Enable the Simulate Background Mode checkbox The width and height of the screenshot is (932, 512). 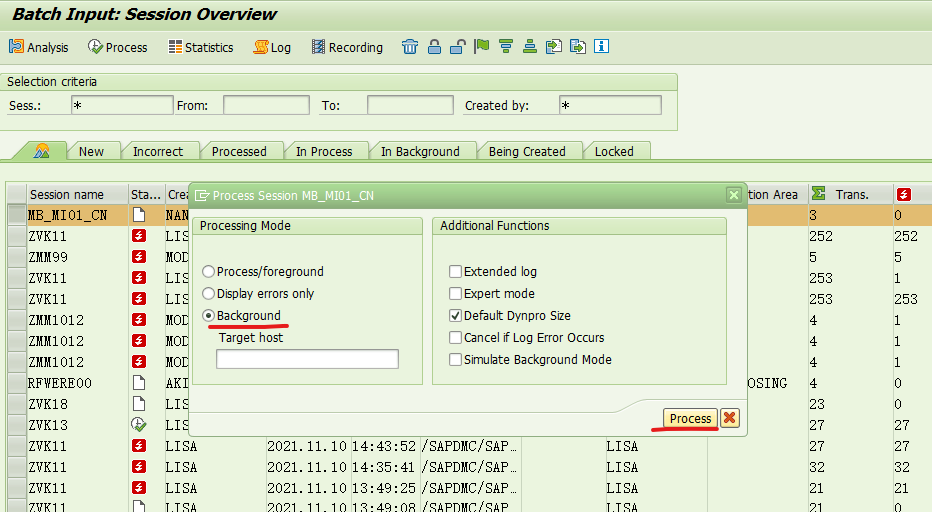click(x=455, y=360)
